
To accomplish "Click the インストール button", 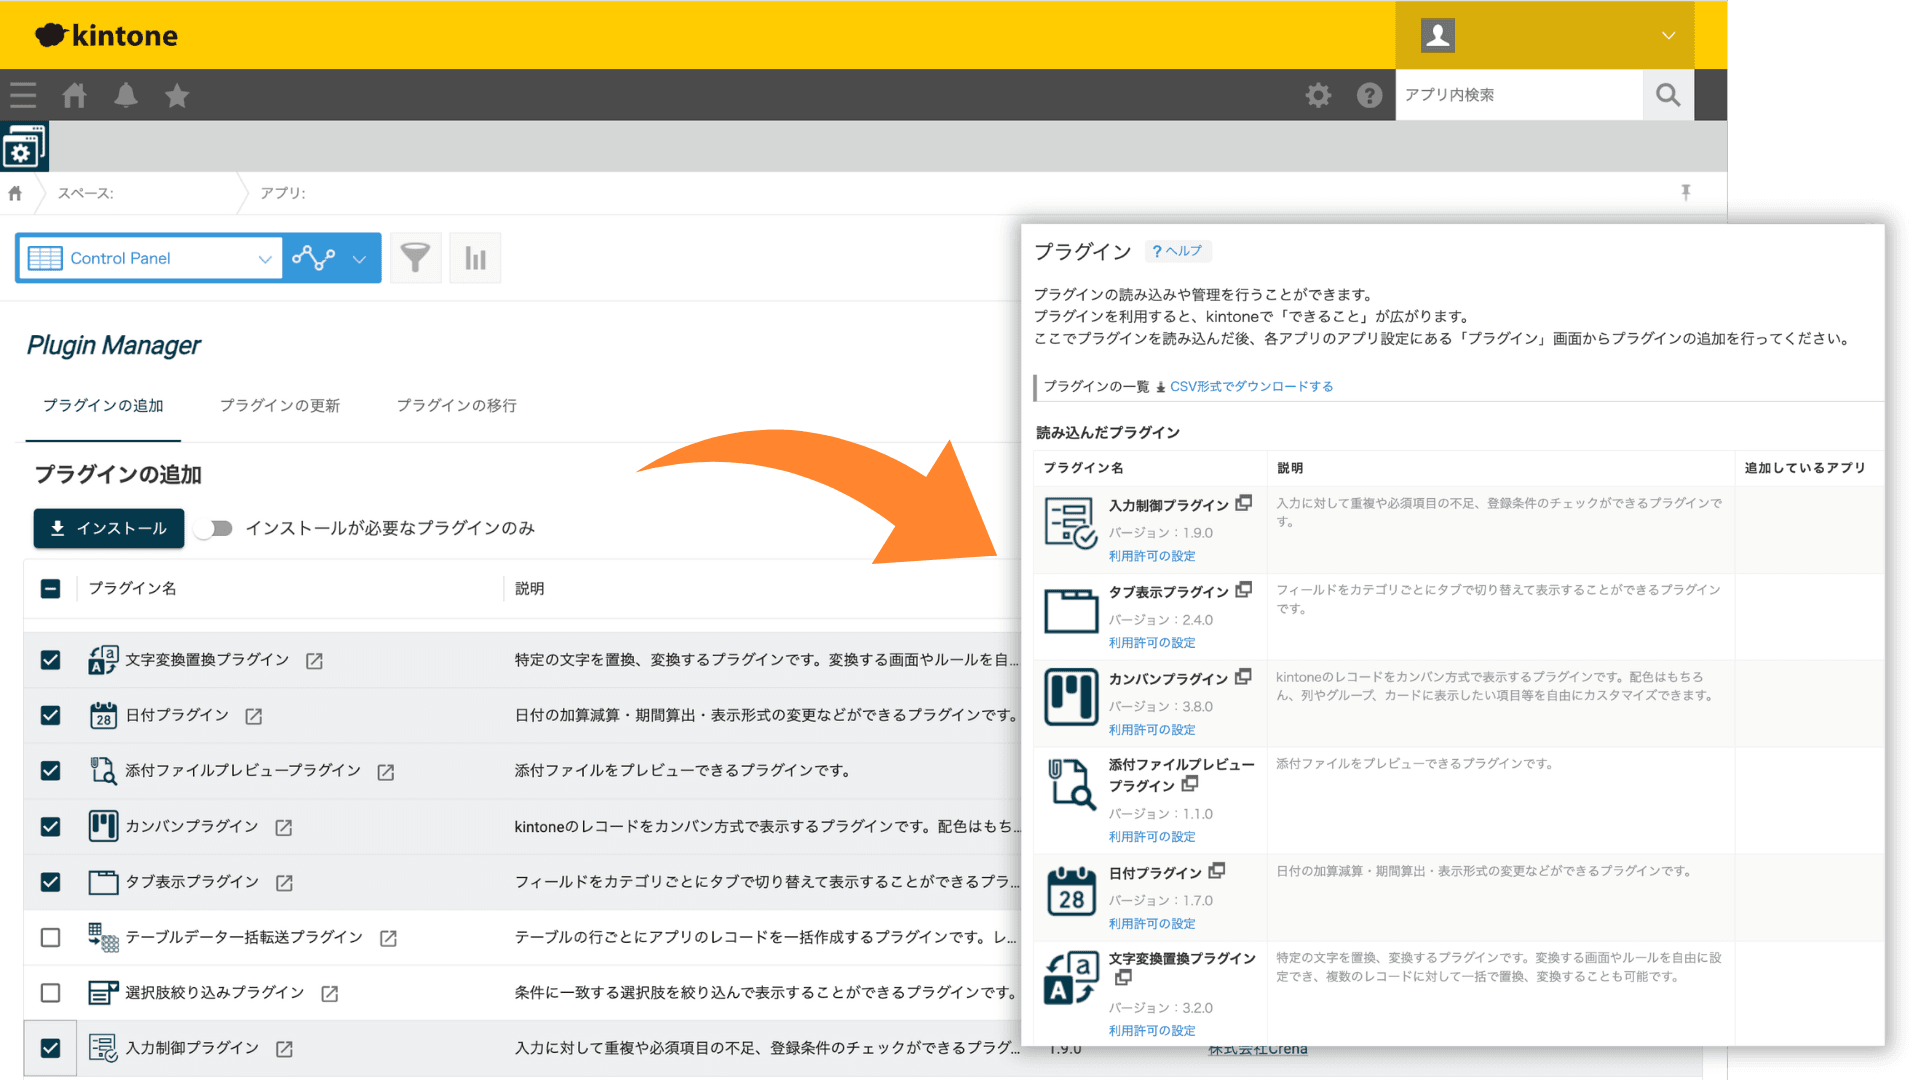I will [109, 528].
